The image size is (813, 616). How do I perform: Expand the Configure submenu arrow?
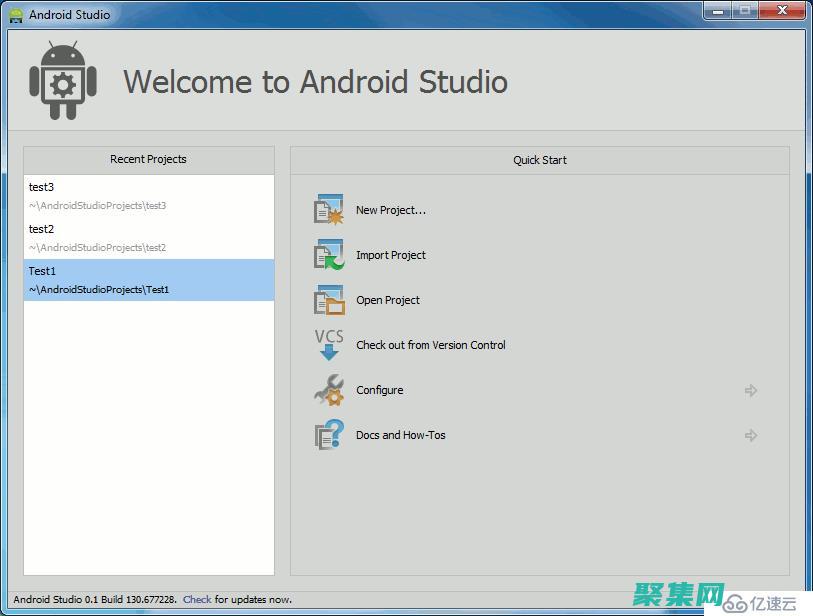tap(751, 391)
